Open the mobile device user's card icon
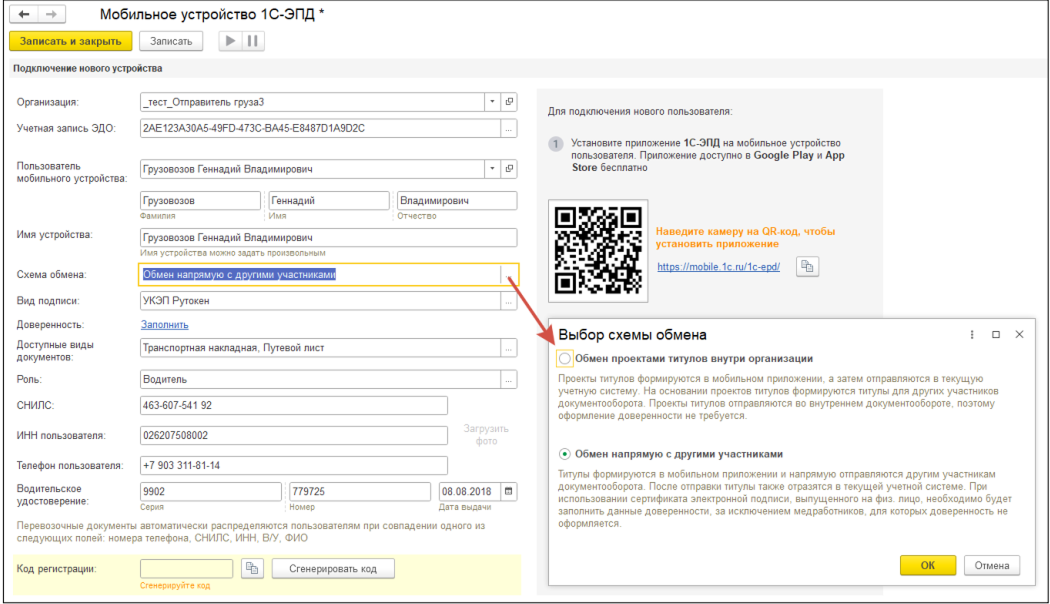 pos(509,169)
